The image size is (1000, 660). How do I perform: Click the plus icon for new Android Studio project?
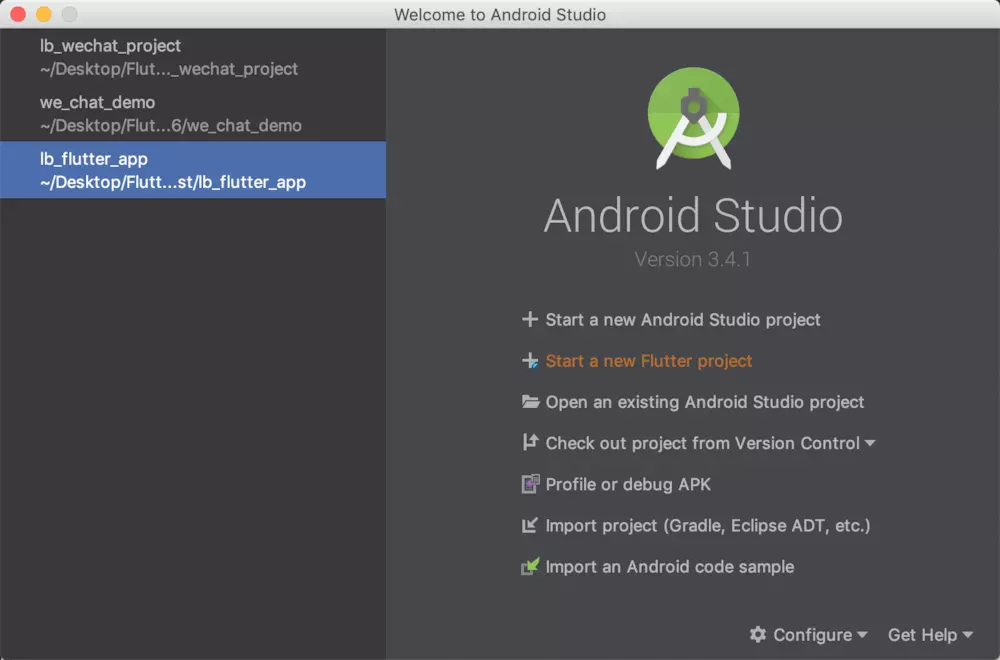pyautogui.click(x=529, y=319)
